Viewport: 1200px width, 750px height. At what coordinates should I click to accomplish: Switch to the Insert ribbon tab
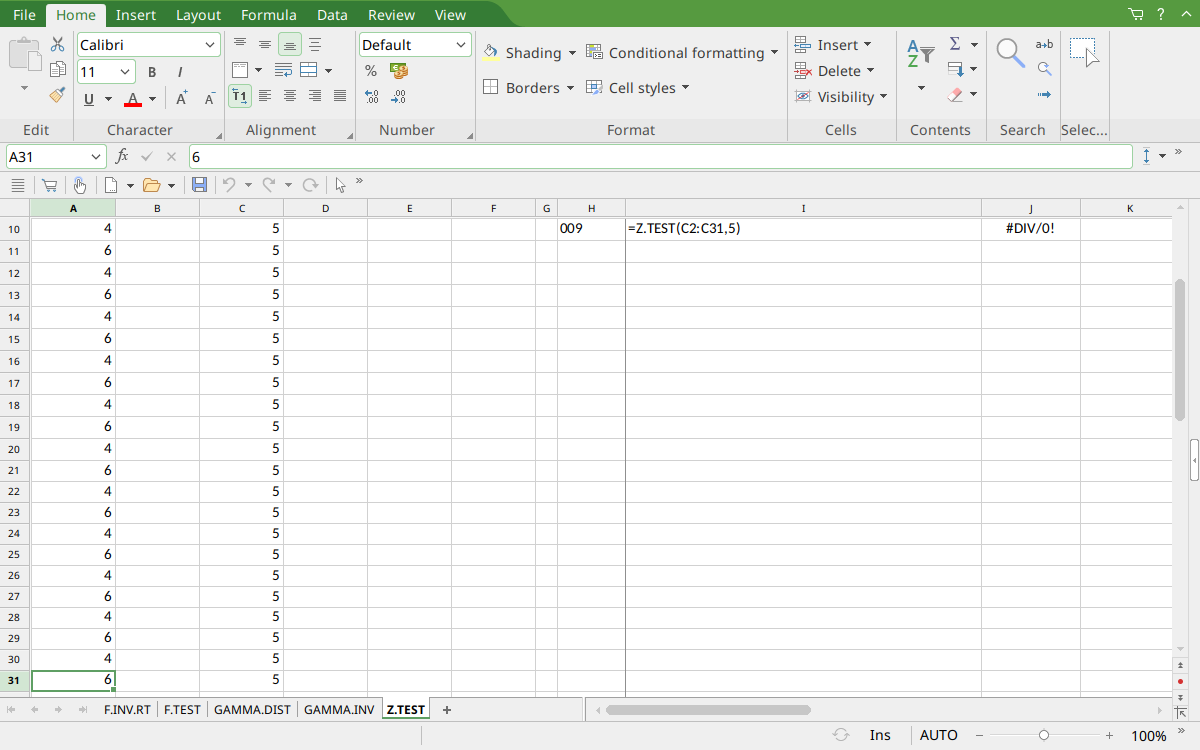[x=135, y=15]
